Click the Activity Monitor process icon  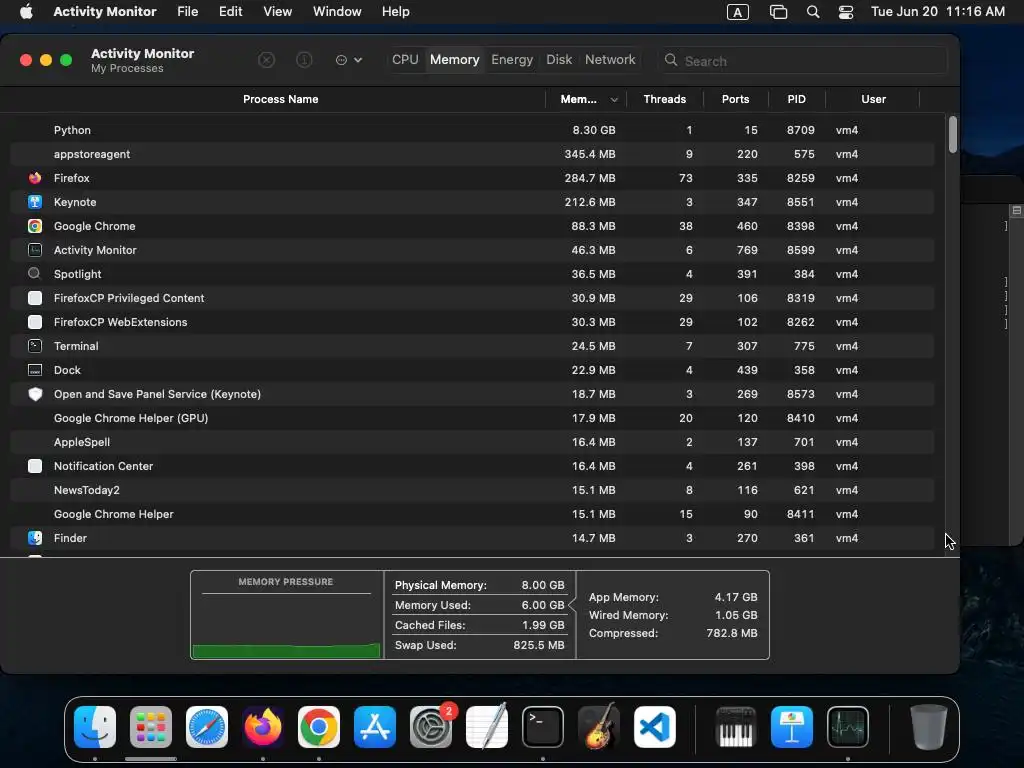click(x=35, y=250)
